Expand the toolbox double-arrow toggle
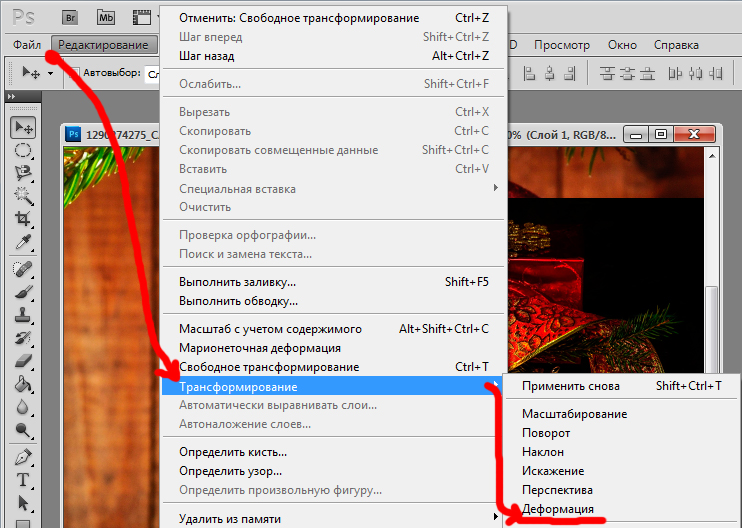742x528 pixels. [11, 96]
